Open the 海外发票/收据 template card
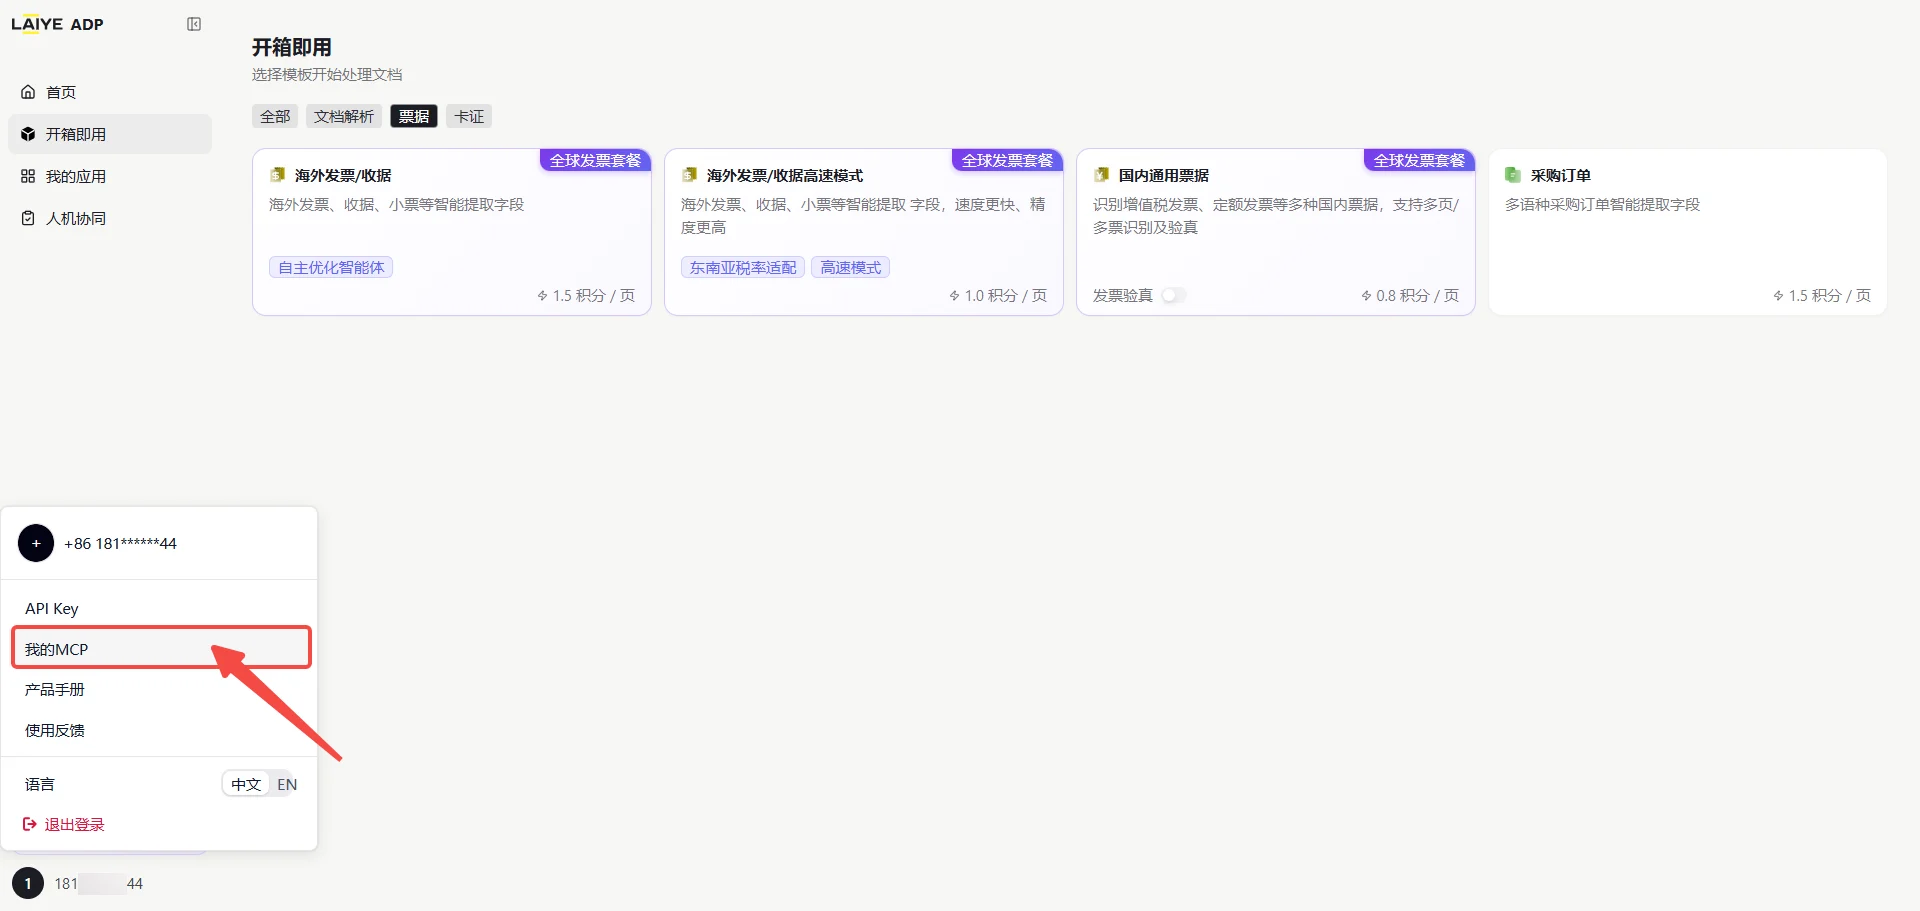Image resolution: width=1920 pixels, height=911 pixels. click(x=452, y=232)
